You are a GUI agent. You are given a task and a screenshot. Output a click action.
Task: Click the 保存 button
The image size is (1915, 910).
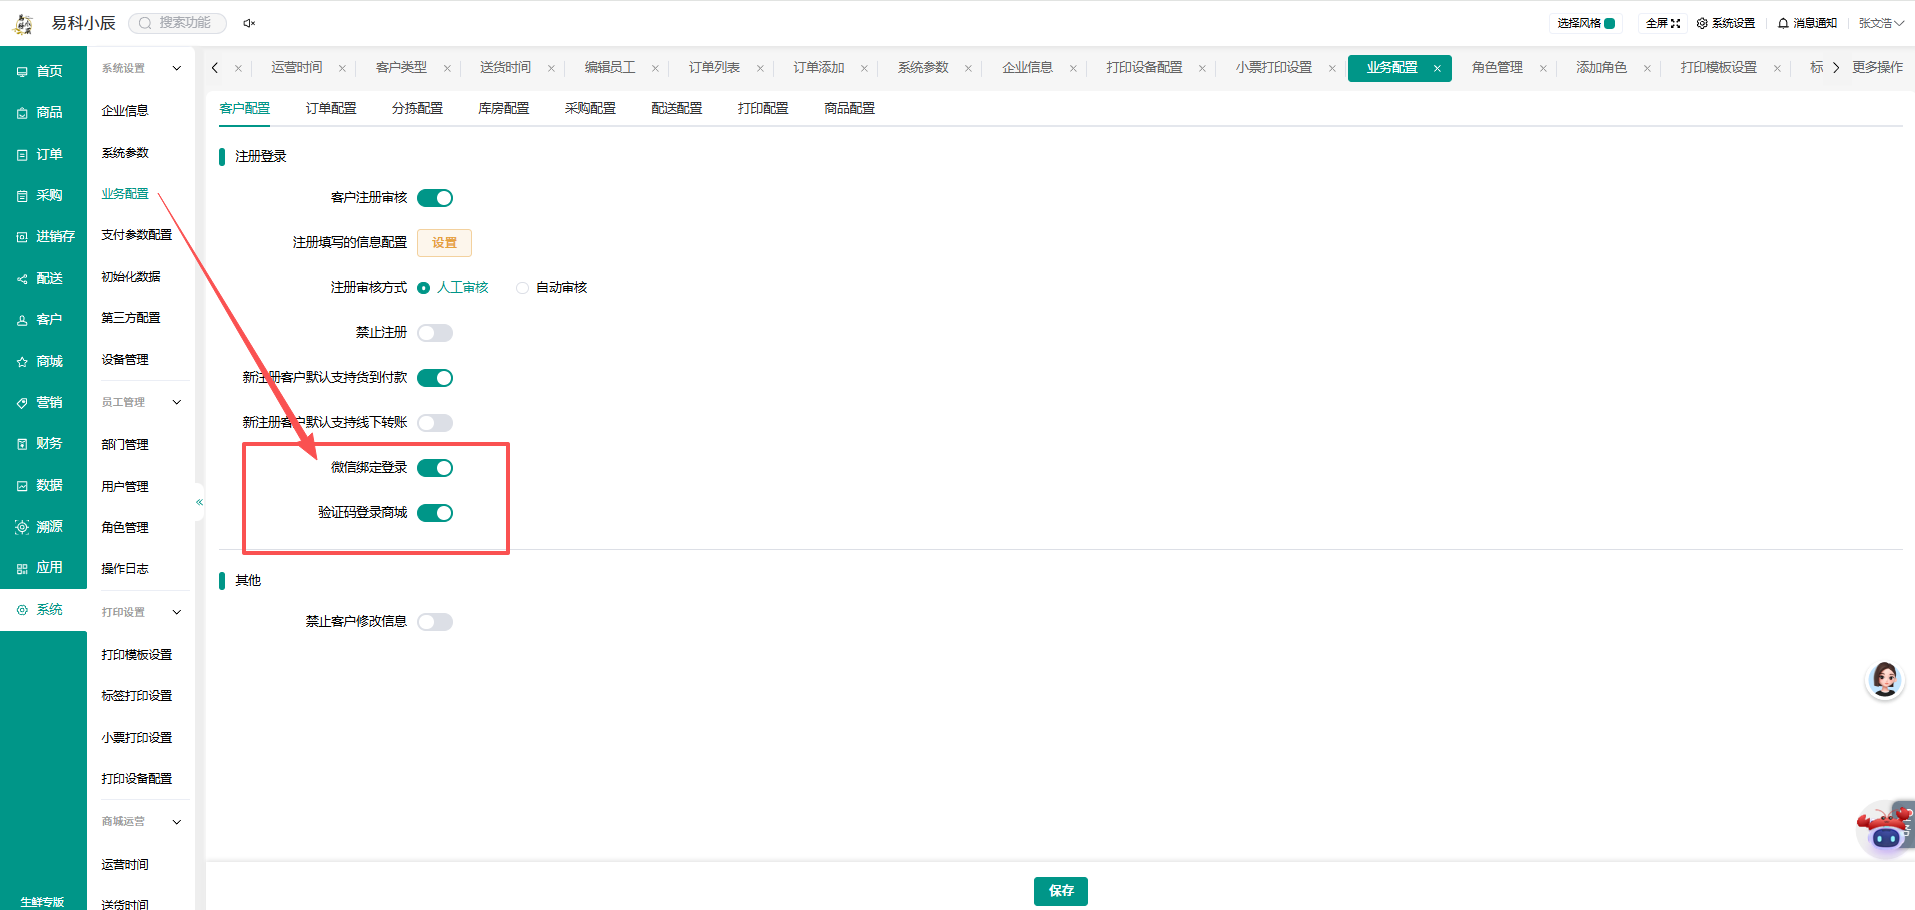click(1061, 891)
